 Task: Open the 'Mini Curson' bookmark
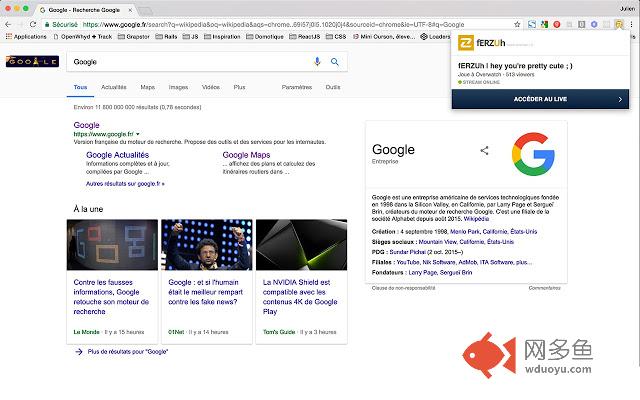click(x=384, y=36)
